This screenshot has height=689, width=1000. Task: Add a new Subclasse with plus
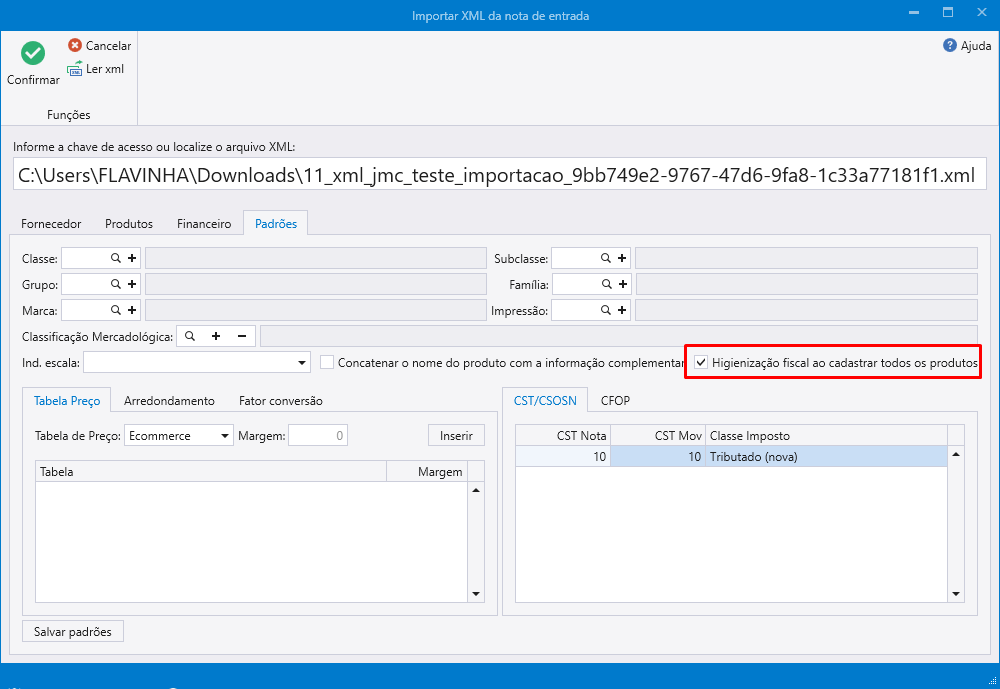pos(622,258)
